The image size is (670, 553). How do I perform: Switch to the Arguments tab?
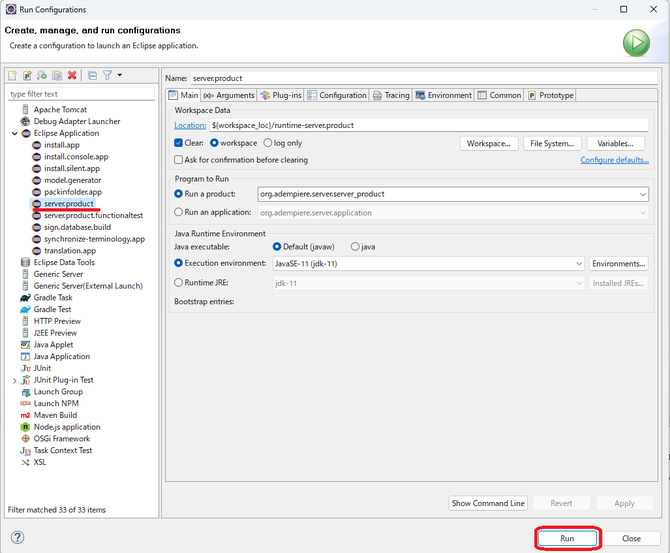click(229, 95)
